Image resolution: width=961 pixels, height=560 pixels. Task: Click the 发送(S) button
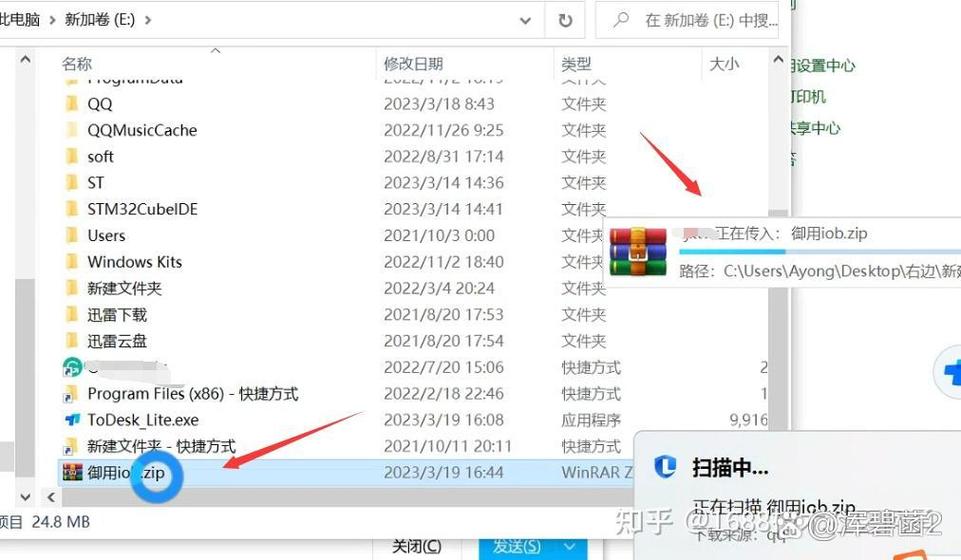click(x=517, y=547)
